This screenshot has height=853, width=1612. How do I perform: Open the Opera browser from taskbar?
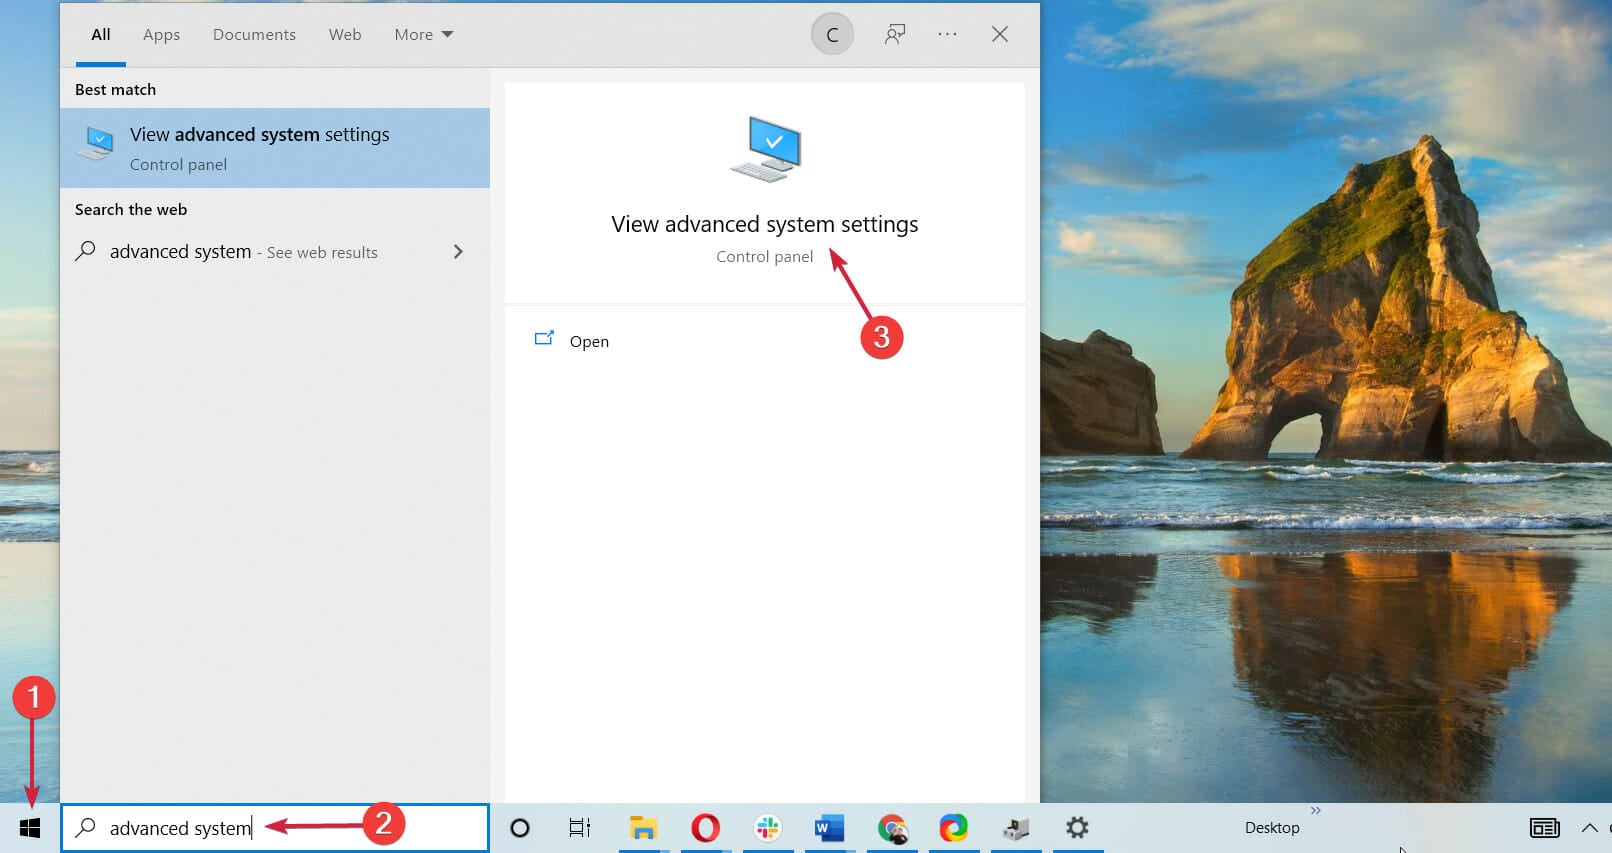click(x=705, y=828)
